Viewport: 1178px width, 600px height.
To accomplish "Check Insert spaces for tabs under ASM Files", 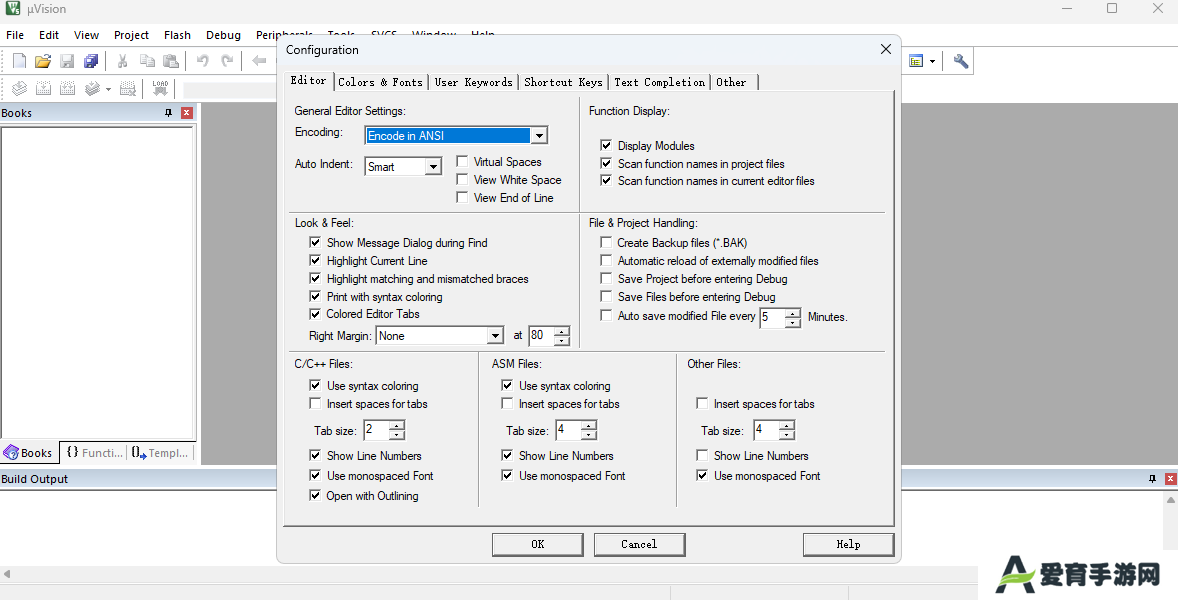I will (508, 403).
